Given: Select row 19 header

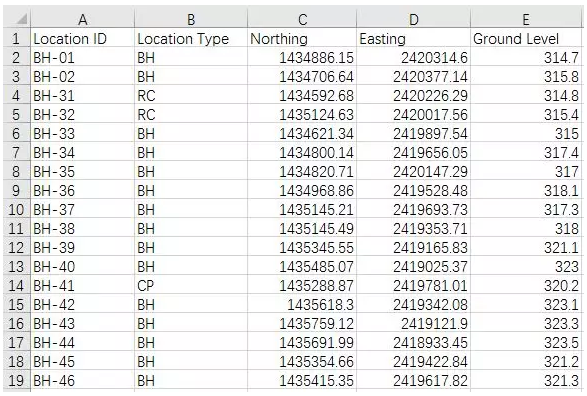Looking at the screenshot, I should pyautogui.click(x=16, y=381).
